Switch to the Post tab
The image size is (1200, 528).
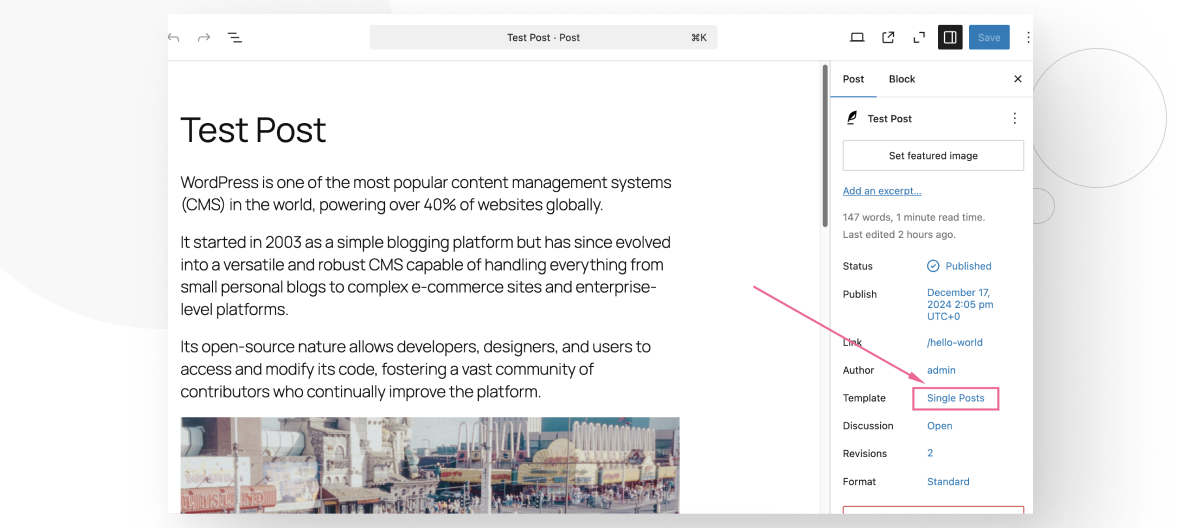(853, 79)
